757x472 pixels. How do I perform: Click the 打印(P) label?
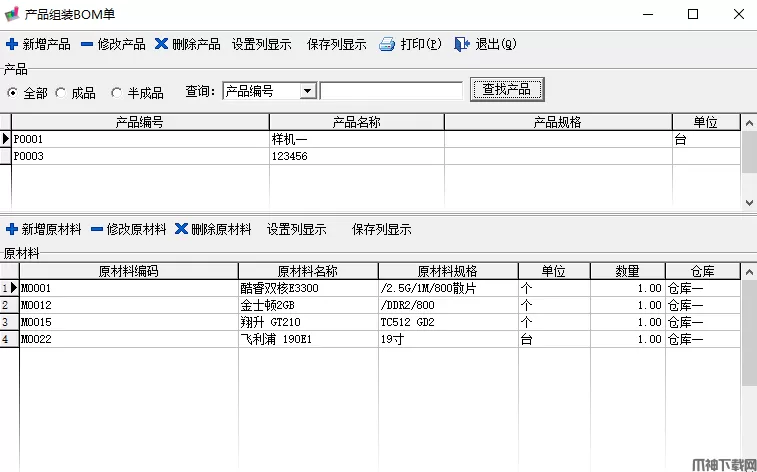pyautogui.click(x=421, y=44)
